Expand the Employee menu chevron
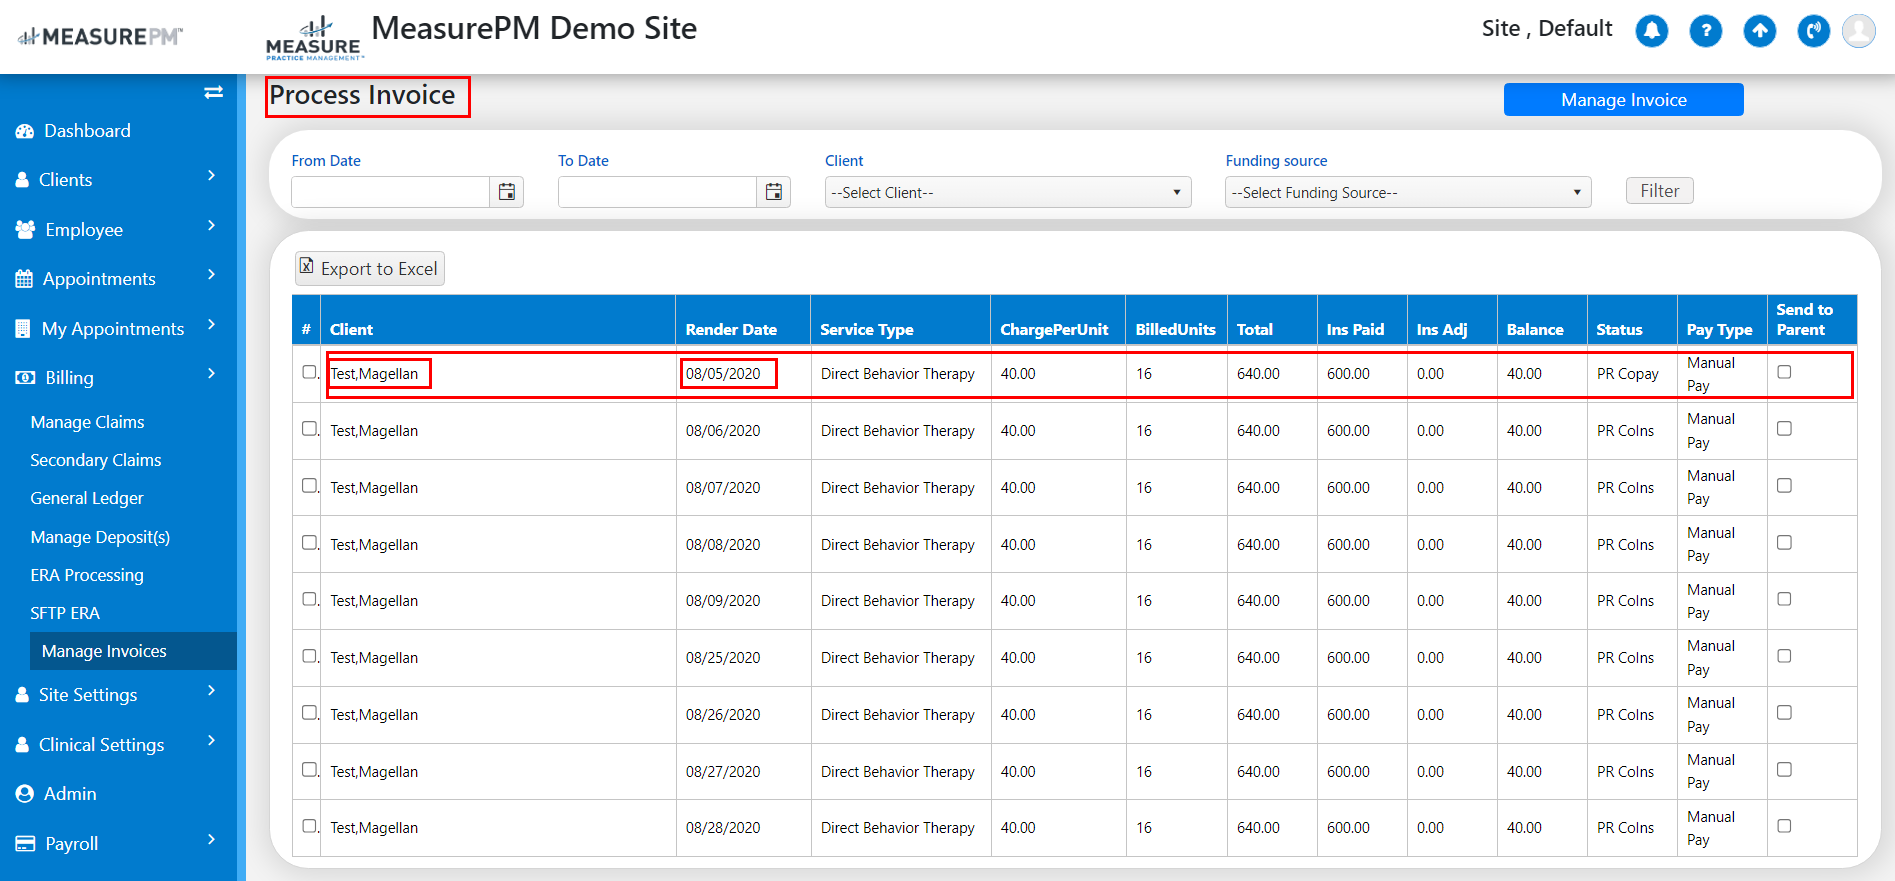 click(211, 226)
